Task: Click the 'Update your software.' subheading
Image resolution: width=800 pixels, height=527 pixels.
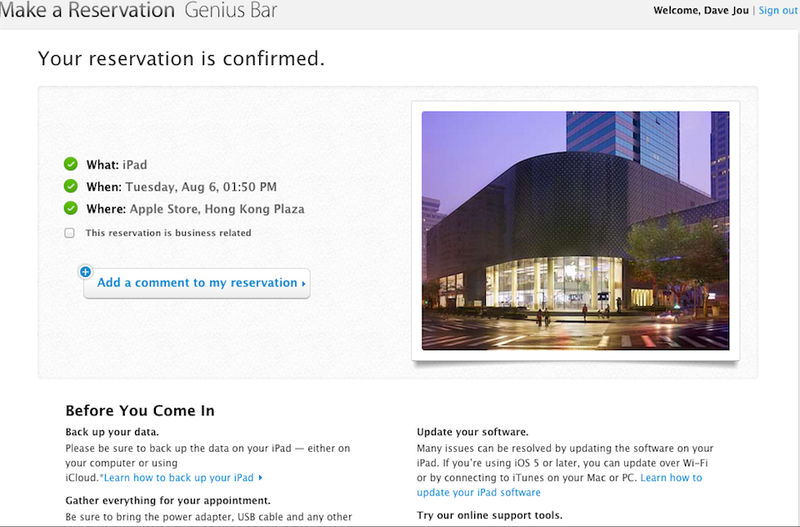Action: pos(472,432)
